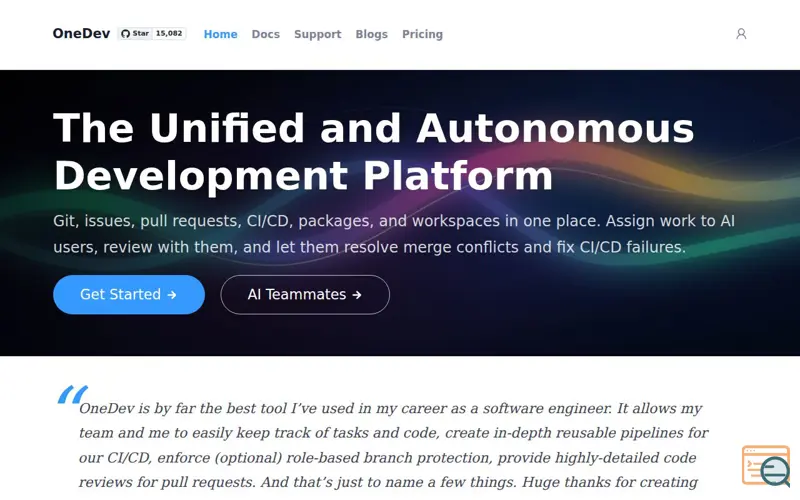
Task: Click the AI Teammates button
Action: point(305,294)
